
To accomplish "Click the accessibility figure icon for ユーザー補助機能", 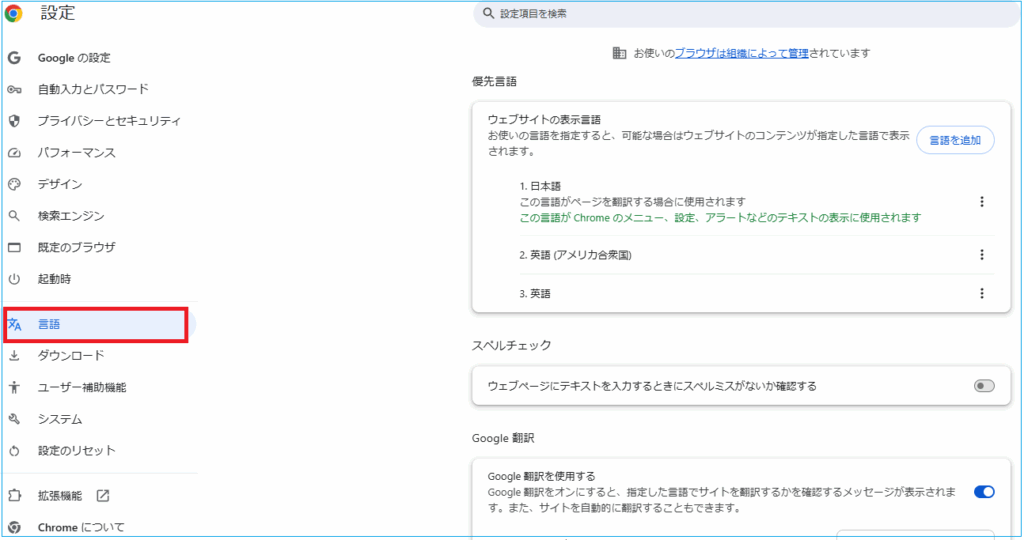I will tap(14, 387).
